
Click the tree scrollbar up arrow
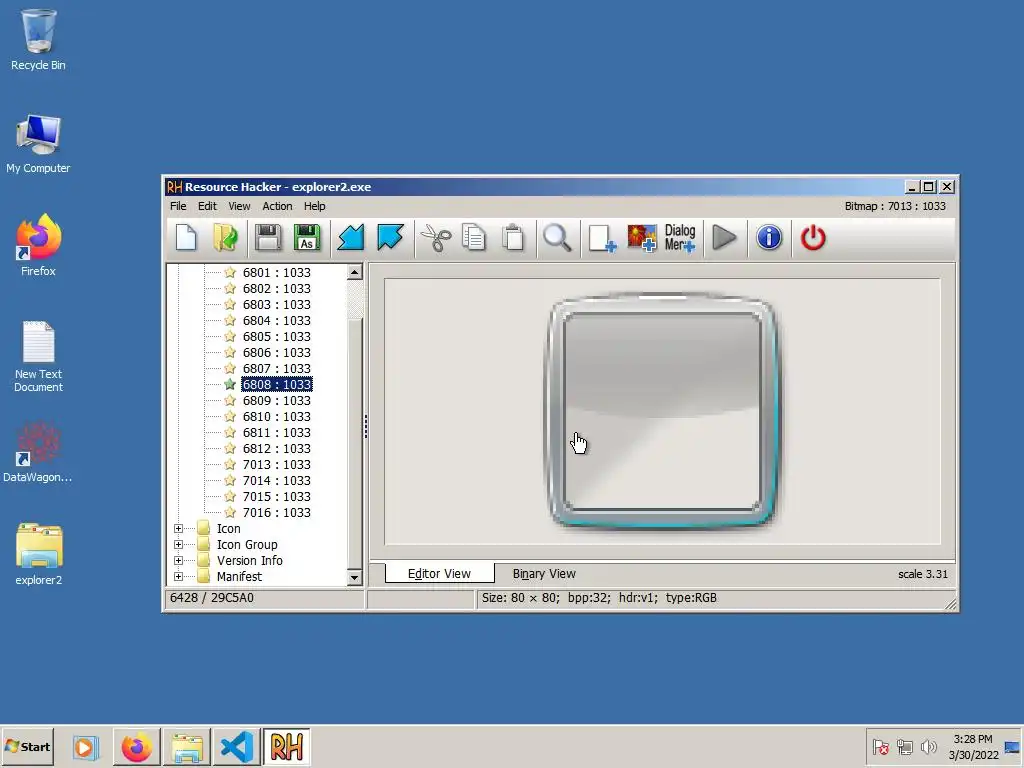[x=355, y=272]
